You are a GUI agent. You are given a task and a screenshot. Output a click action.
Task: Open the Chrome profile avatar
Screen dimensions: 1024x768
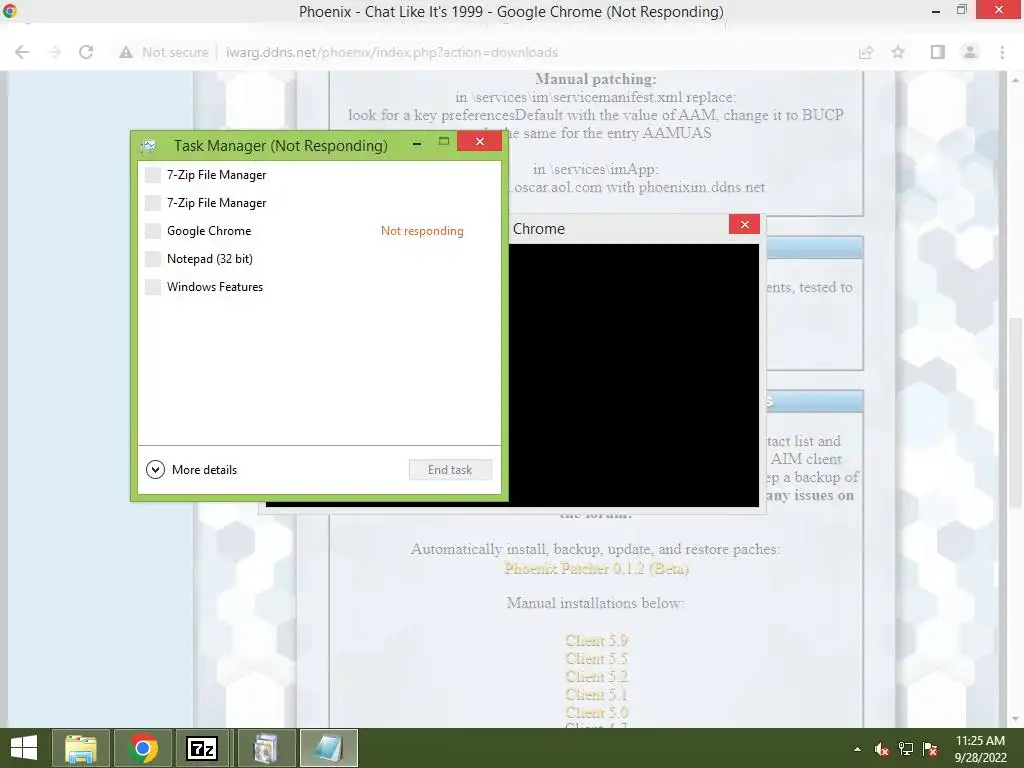pyautogui.click(x=970, y=52)
